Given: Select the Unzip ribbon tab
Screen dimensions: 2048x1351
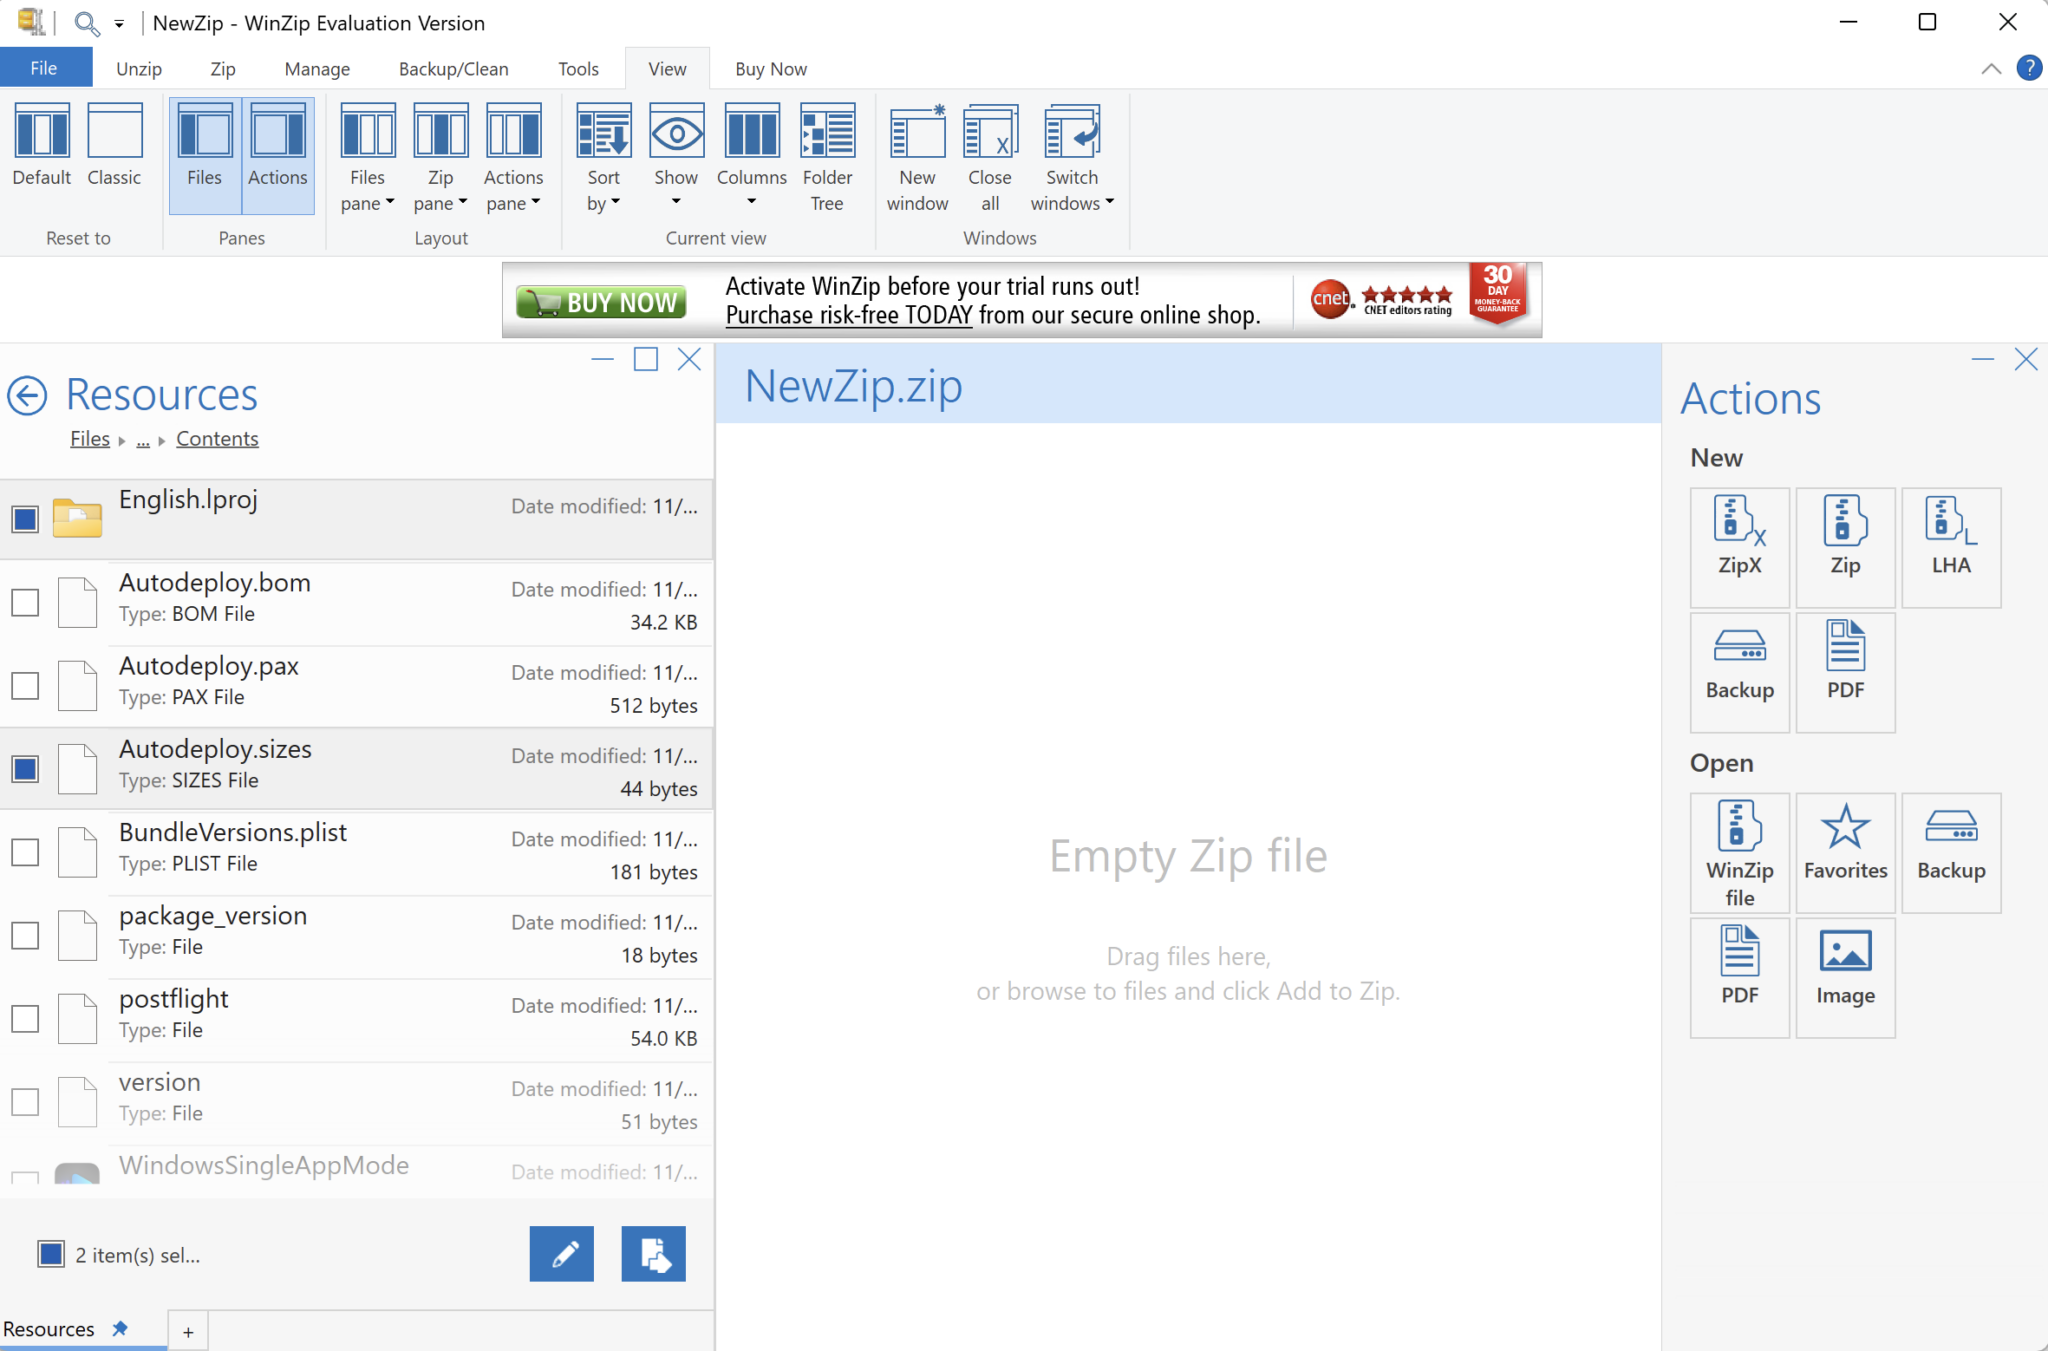Looking at the screenshot, I should pyautogui.click(x=136, y=68).
